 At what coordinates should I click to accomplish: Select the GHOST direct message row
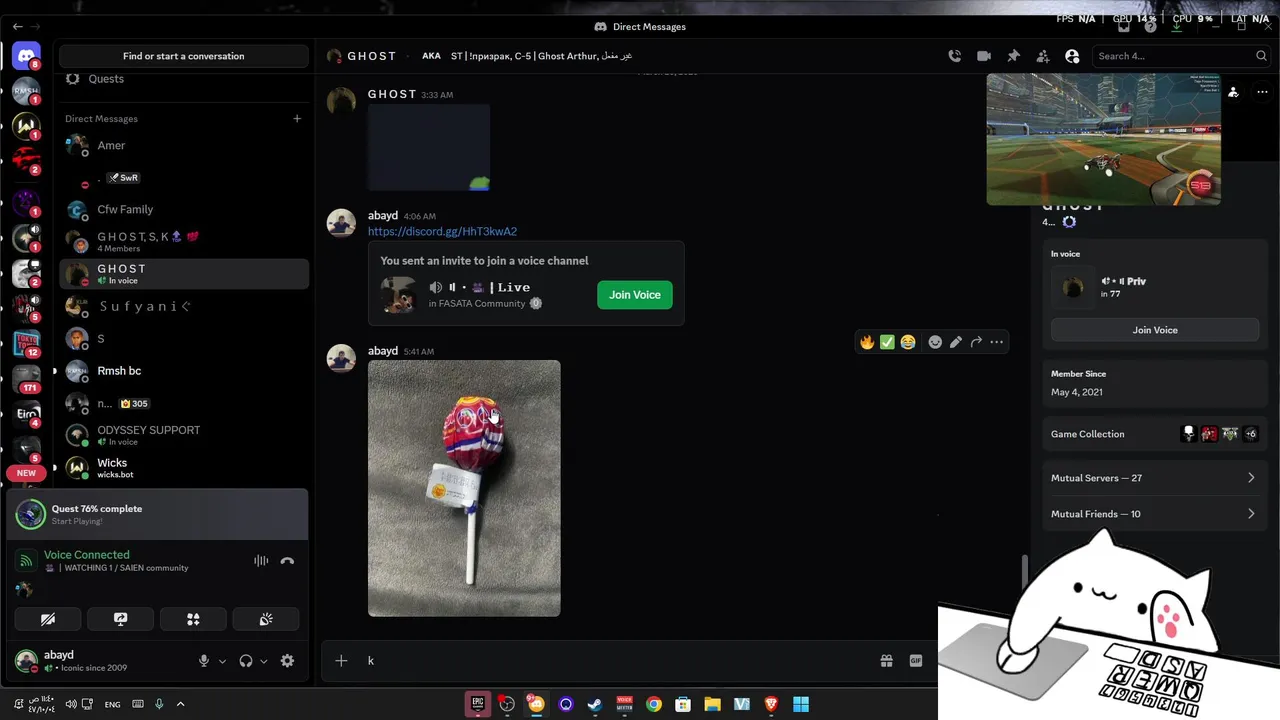coord(186,274)
